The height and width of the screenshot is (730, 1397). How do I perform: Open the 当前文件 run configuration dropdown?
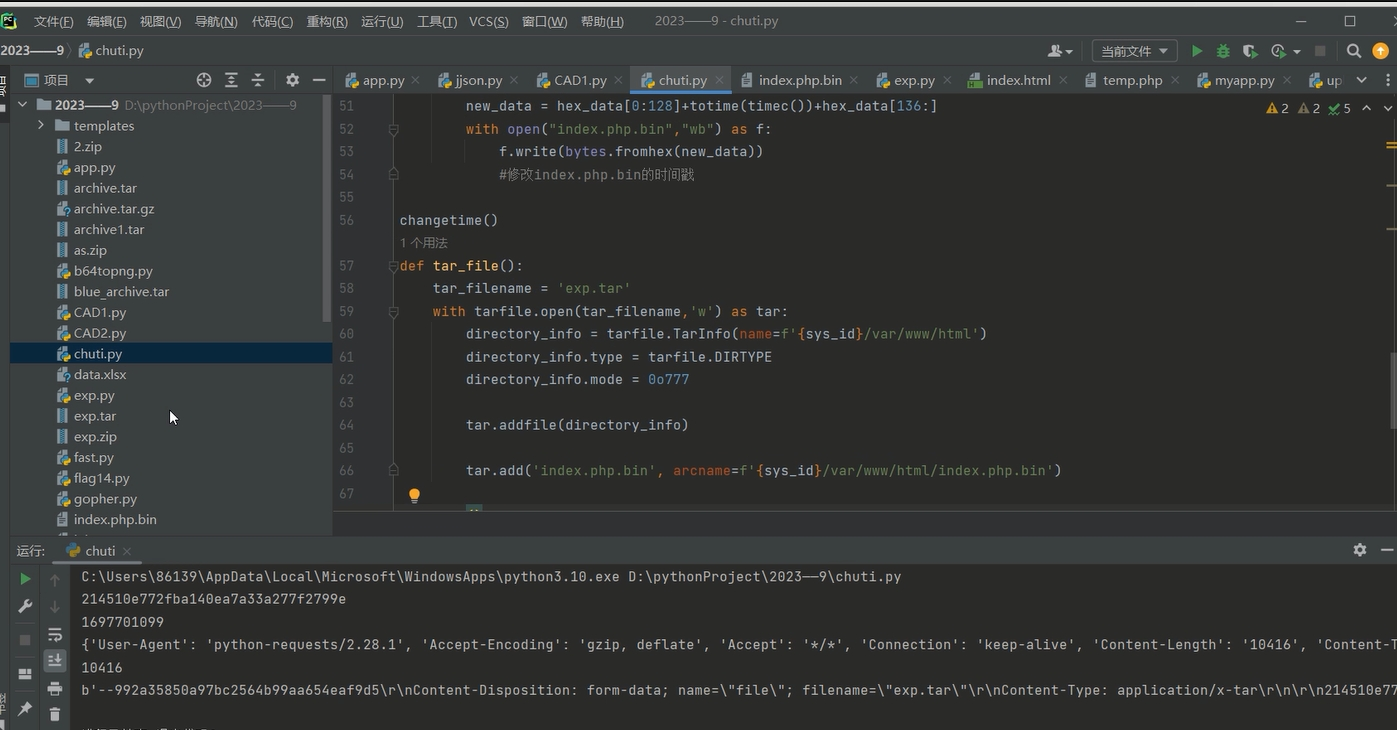point(1135,51)
